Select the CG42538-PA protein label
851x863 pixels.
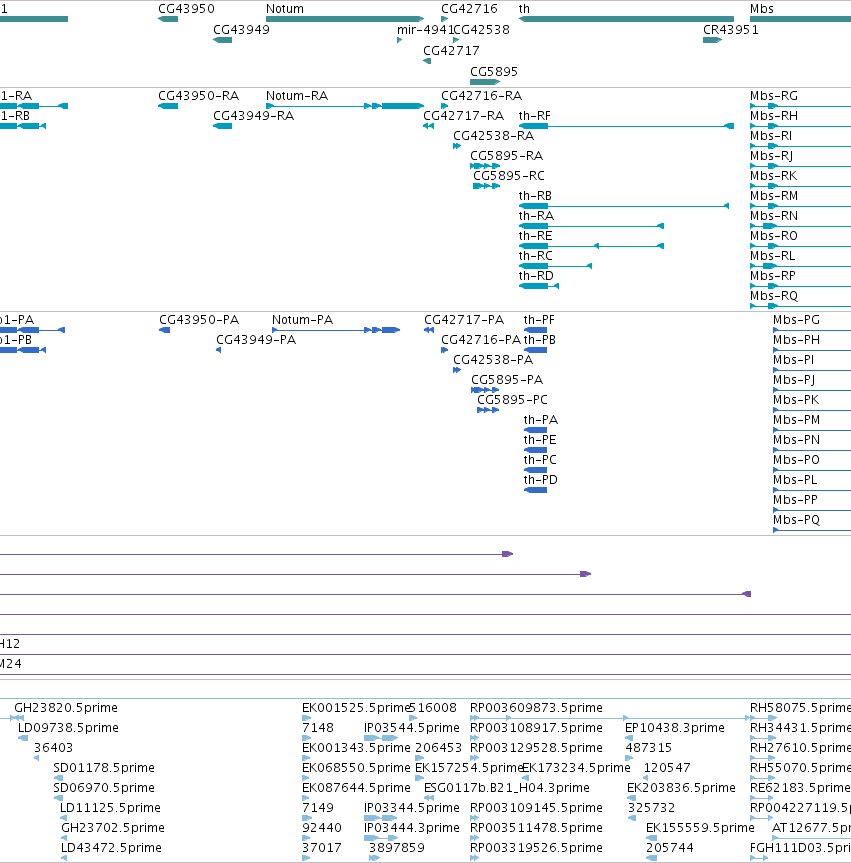(x=493, y=359)
